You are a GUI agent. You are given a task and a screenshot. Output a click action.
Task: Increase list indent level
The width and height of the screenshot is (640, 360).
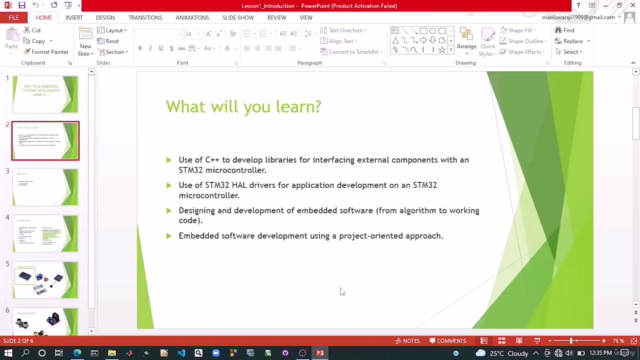point(294,34)
